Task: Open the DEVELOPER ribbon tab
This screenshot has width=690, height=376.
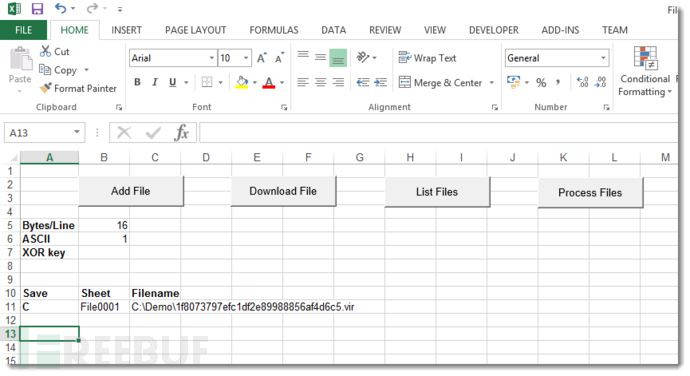Action: coord(493,30)
